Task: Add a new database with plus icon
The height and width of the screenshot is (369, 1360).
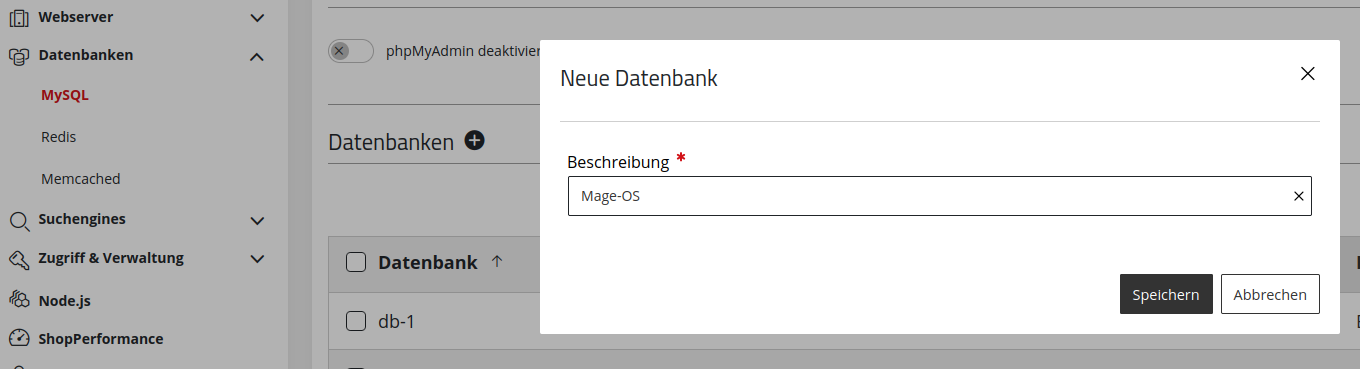Action: [474, 141]
